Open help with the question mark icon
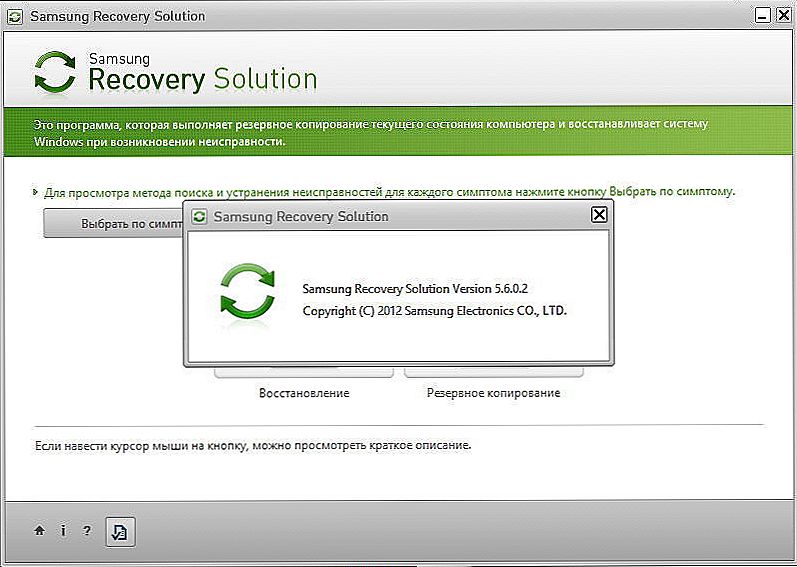Viewport: 797px width, 567px height. pyautogui.click(x=87, y=531)
